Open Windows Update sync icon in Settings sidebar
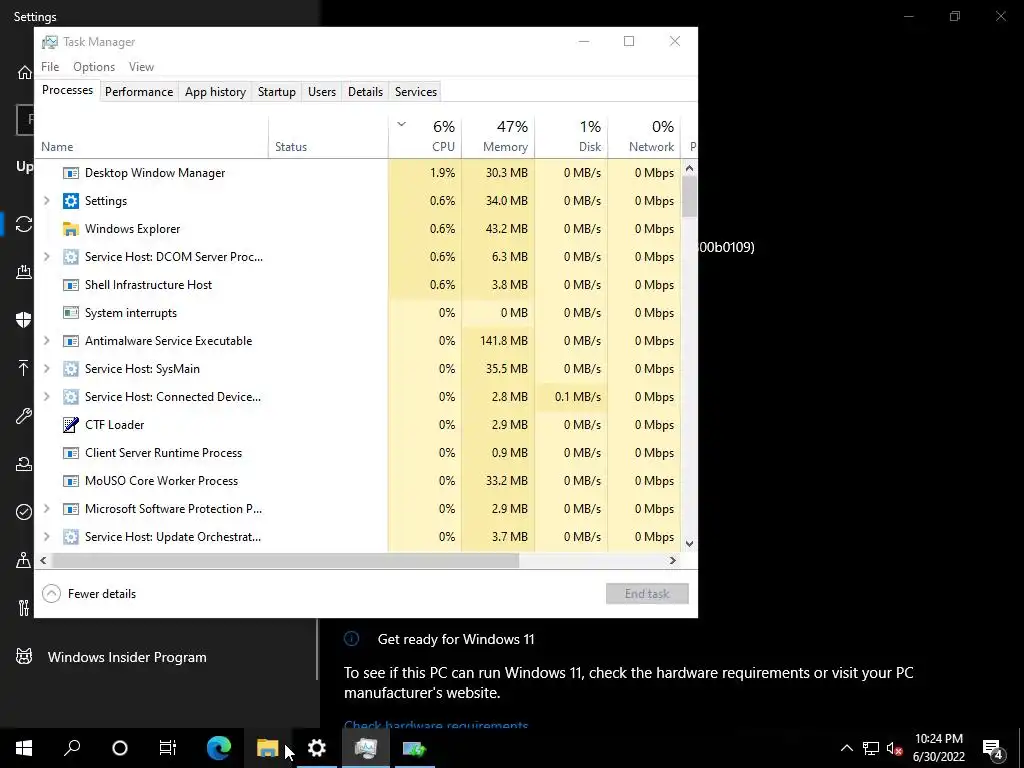 click(24, 224)
